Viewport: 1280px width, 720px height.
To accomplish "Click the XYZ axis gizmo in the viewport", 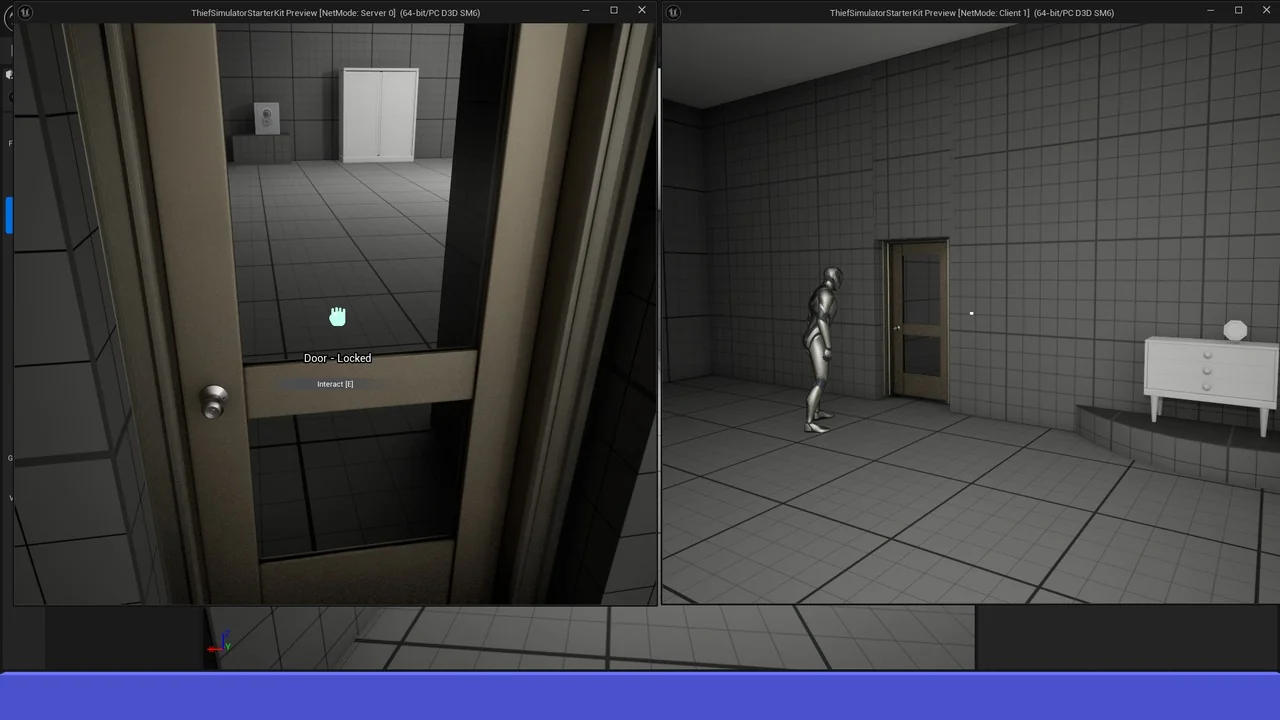I will click(219, 643).
